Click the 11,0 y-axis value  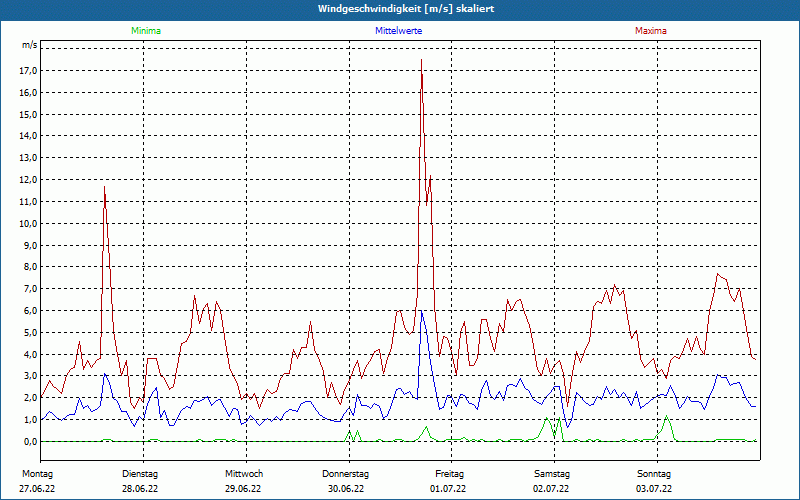[29, 202]
